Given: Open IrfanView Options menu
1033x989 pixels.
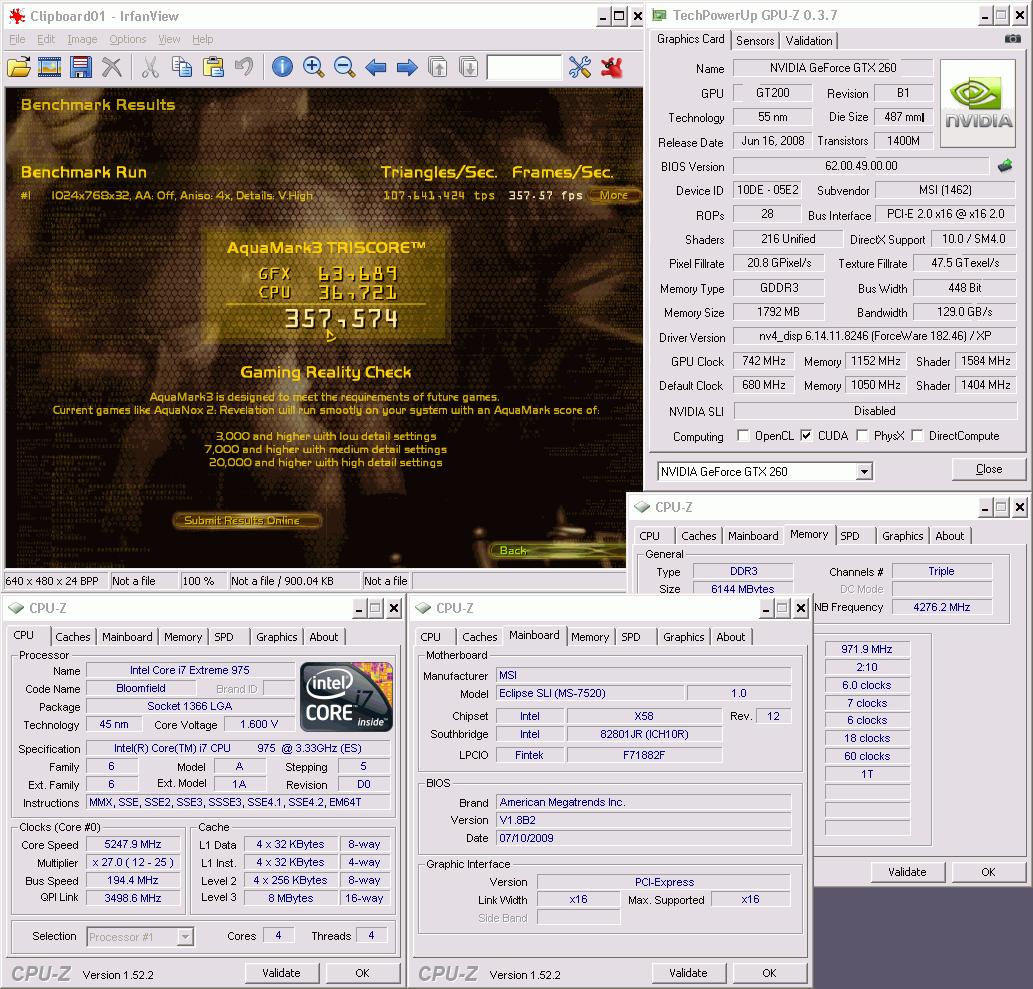Looking at the screenshot, I should coord(128,40).
